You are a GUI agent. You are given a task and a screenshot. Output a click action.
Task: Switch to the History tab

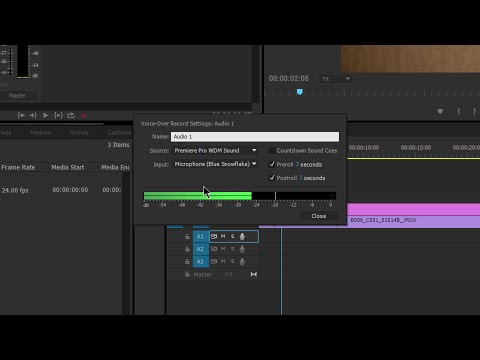click(79, 133)
